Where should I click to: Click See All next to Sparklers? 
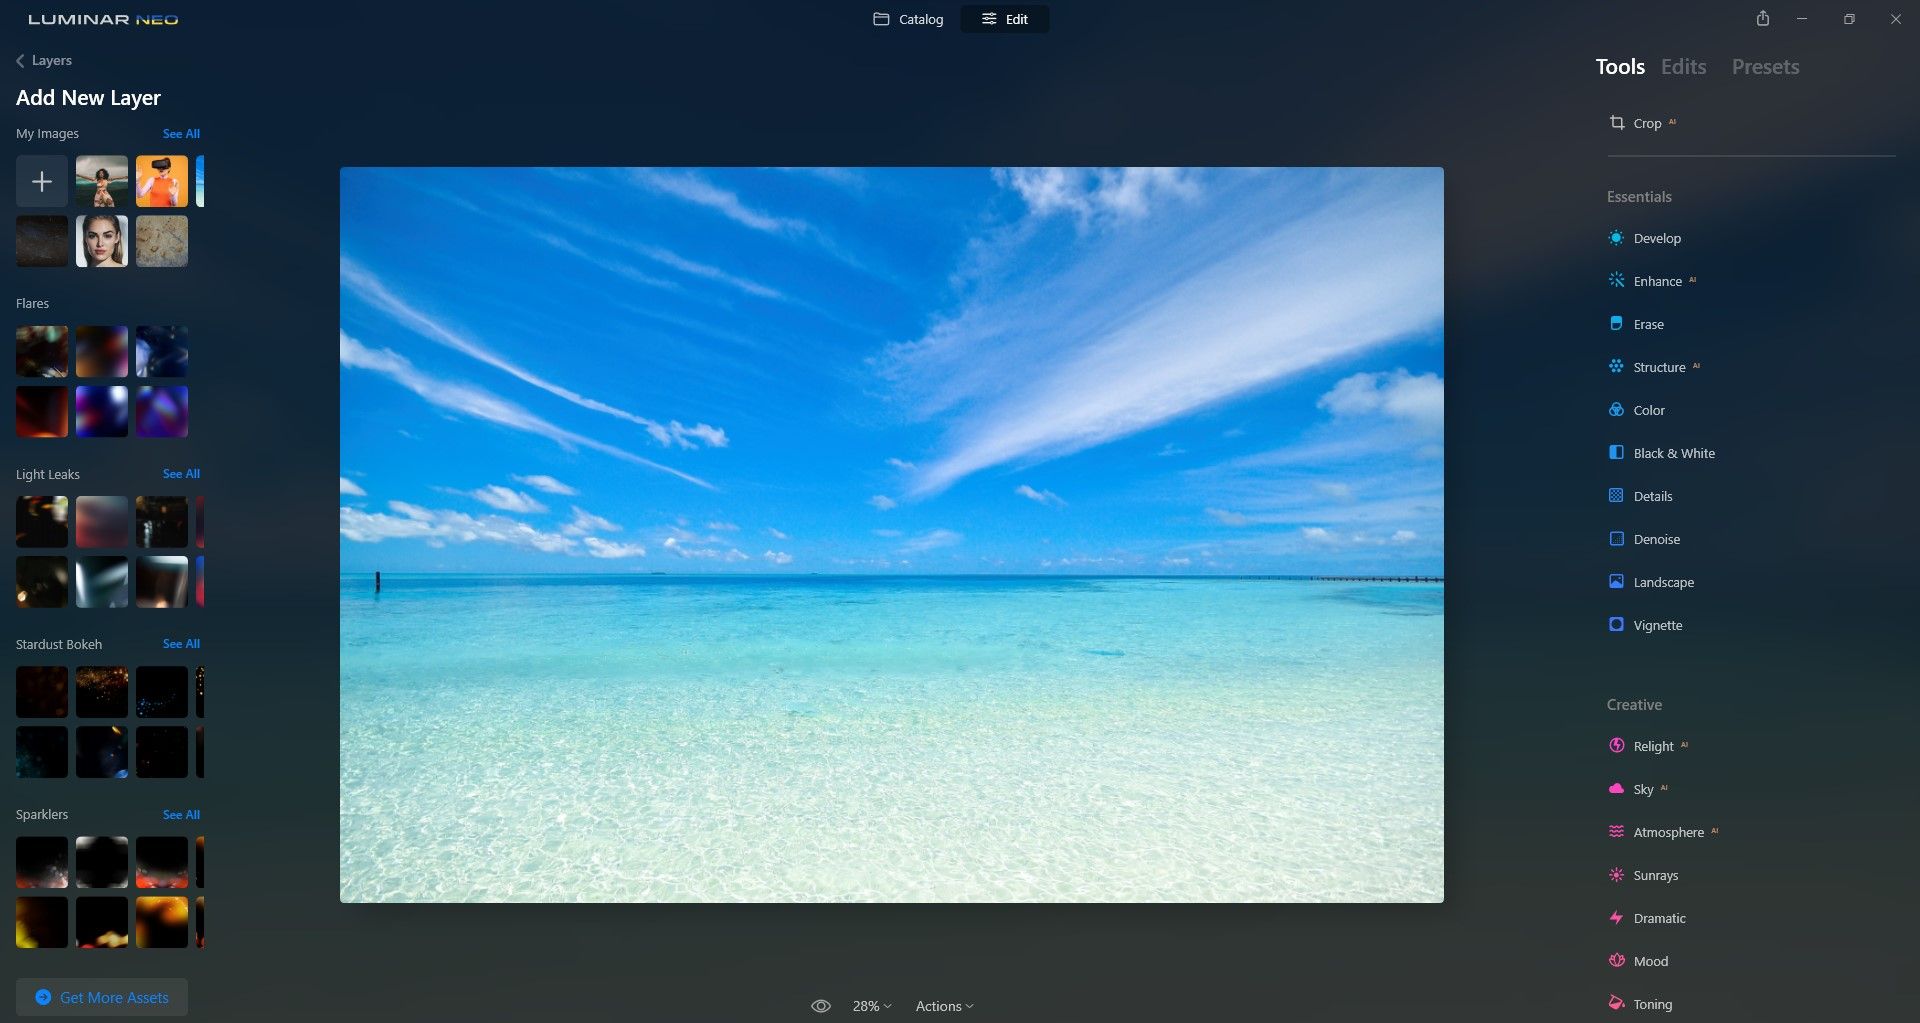click(181, 815)
